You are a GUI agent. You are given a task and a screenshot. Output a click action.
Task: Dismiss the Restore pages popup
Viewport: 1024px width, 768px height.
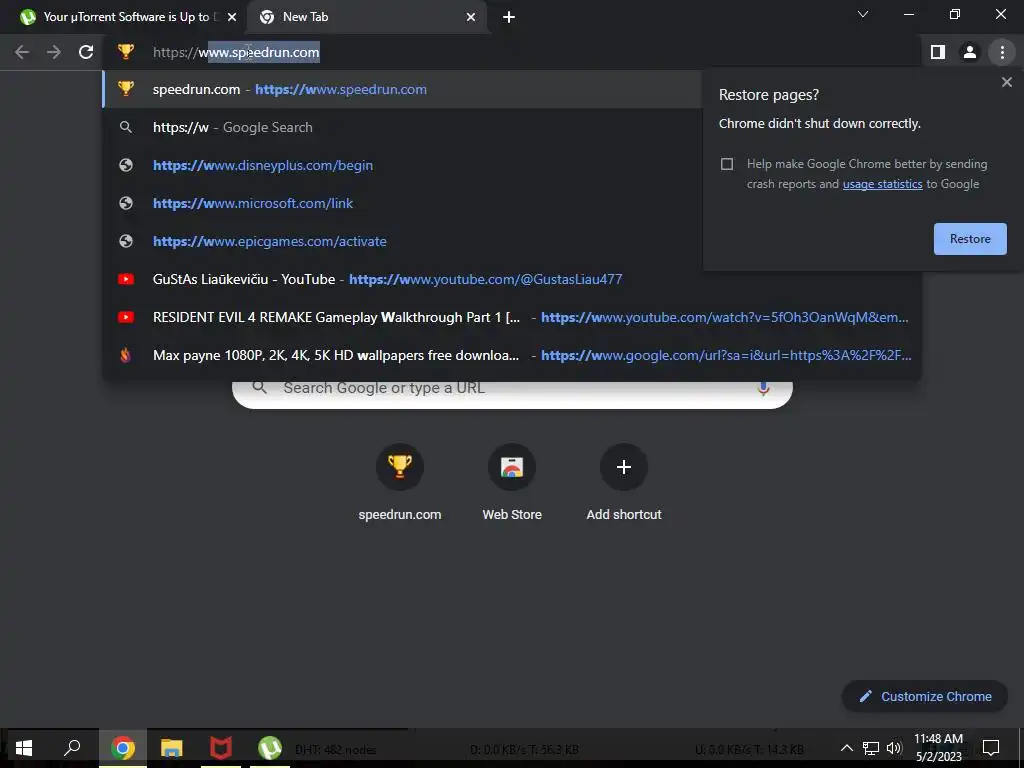coord(1006,82)
